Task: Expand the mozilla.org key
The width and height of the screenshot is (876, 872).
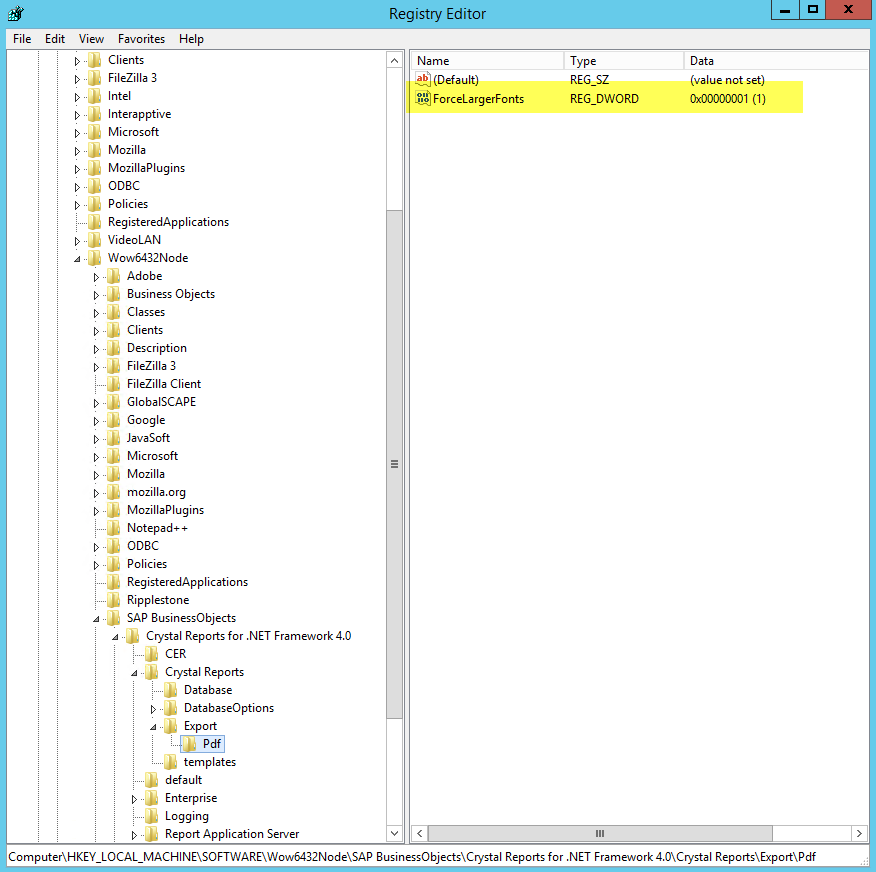Action: pyautogui.click(x=96, y=493)
